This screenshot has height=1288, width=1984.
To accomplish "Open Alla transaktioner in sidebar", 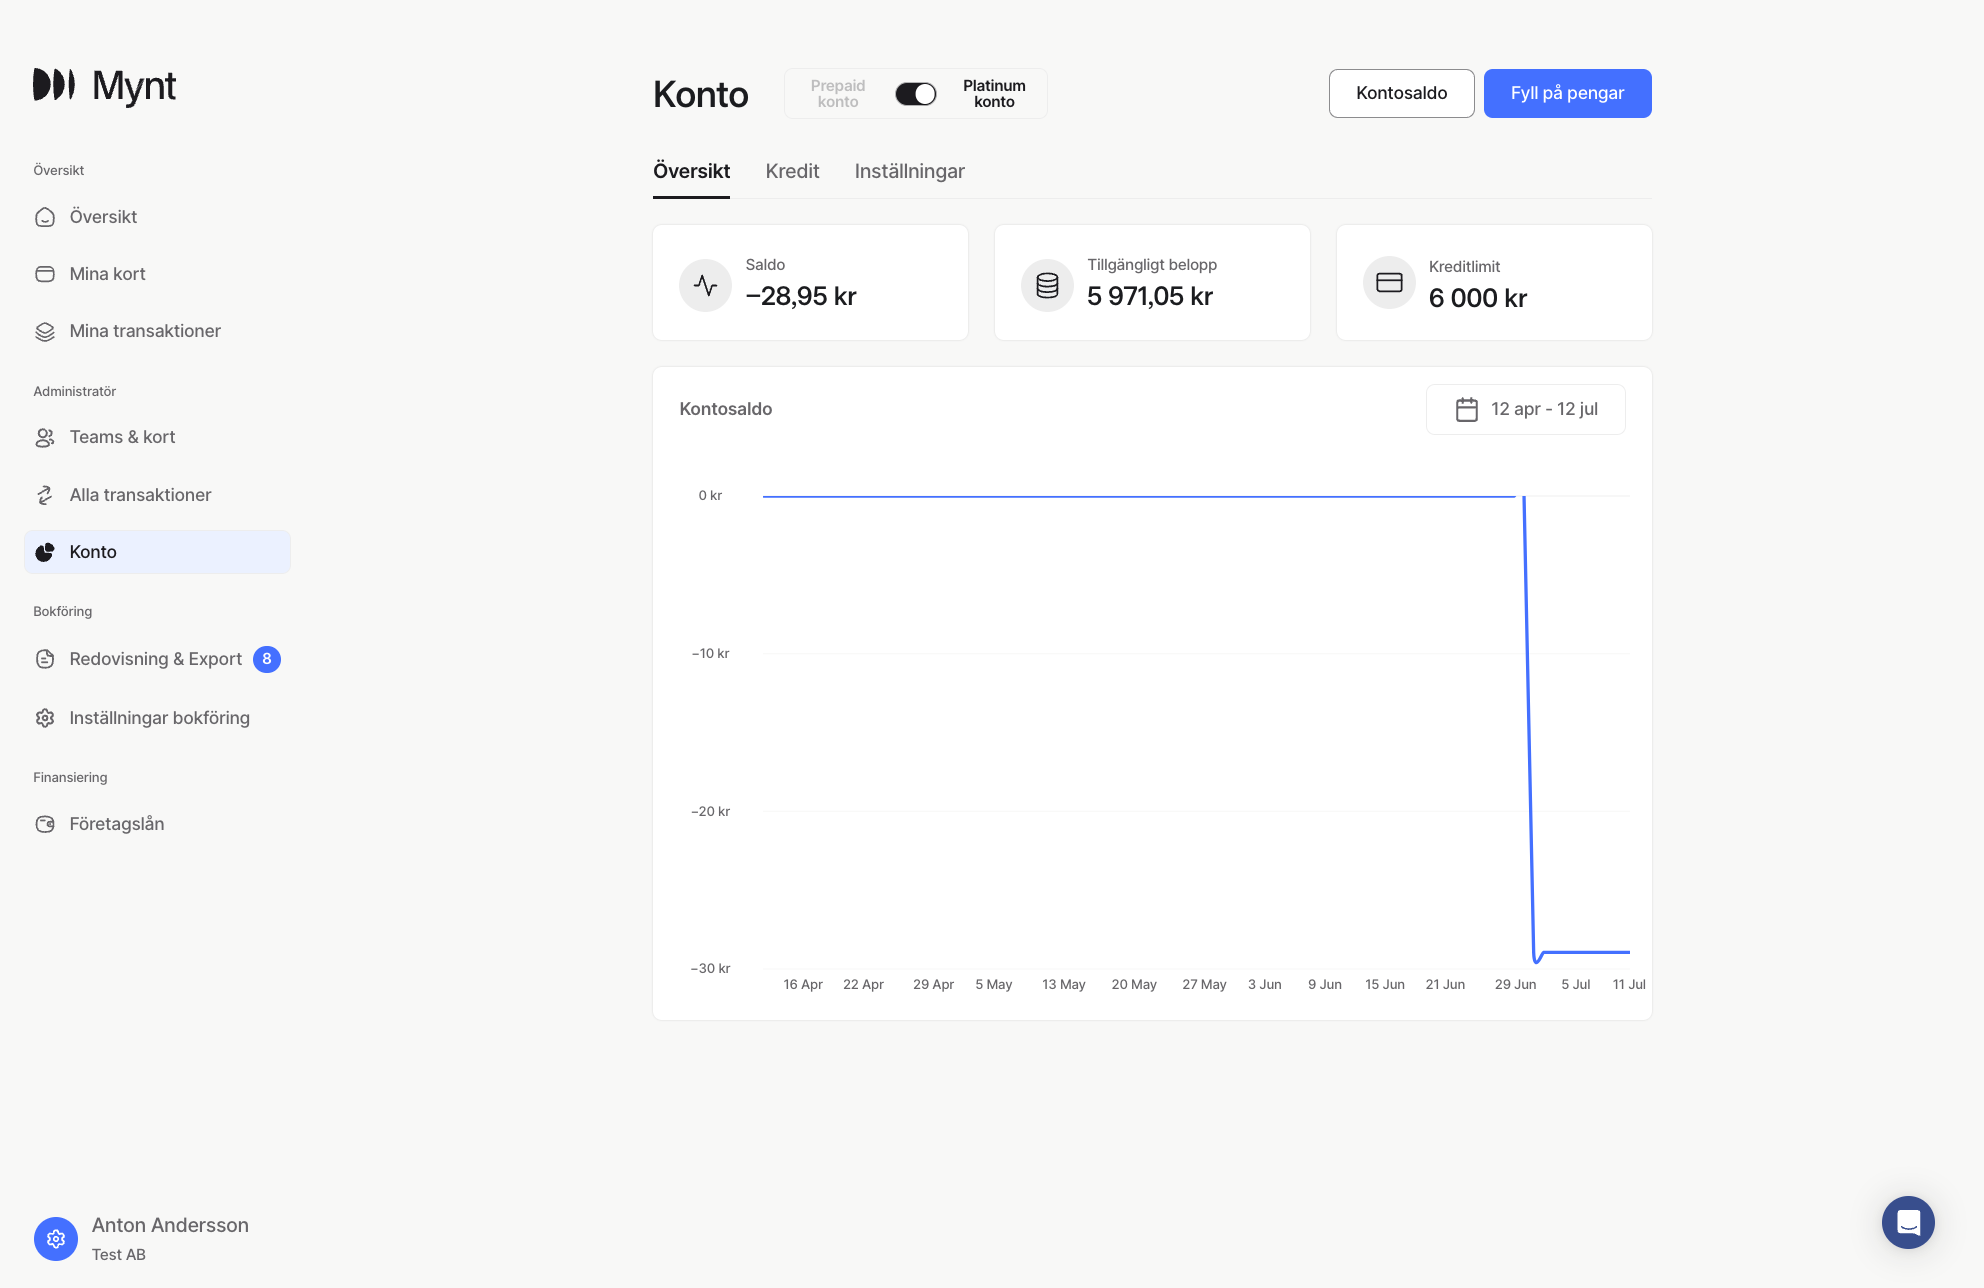I will click(x=140, y=495).
